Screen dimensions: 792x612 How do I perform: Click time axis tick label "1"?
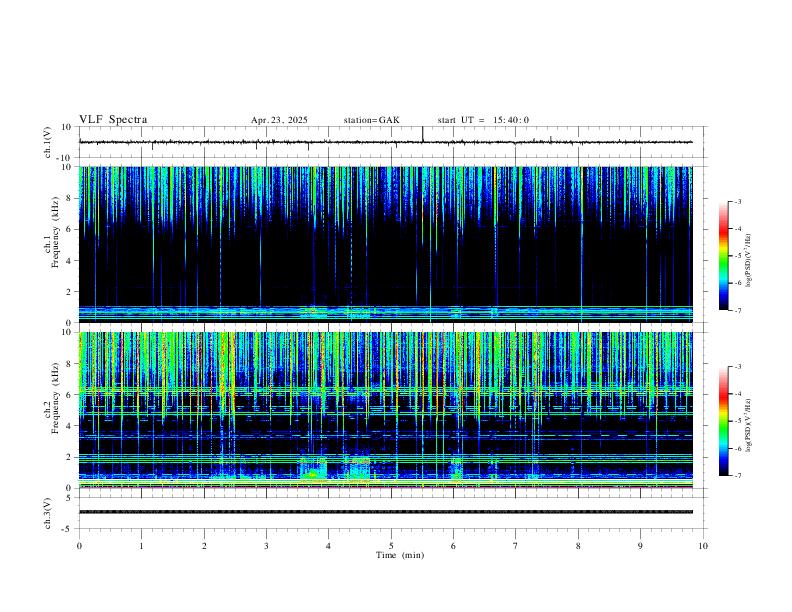click(141, 546)
